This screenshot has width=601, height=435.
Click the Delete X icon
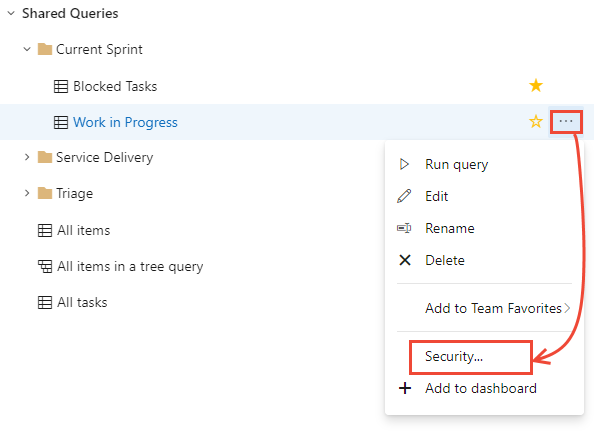(x=405, y=260)
